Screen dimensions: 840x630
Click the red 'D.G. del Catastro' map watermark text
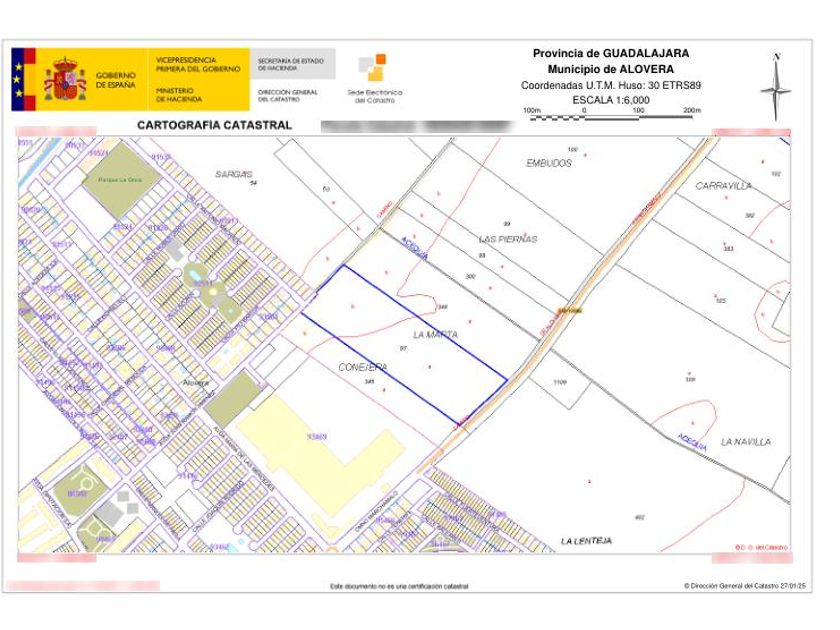coord(761,548)
